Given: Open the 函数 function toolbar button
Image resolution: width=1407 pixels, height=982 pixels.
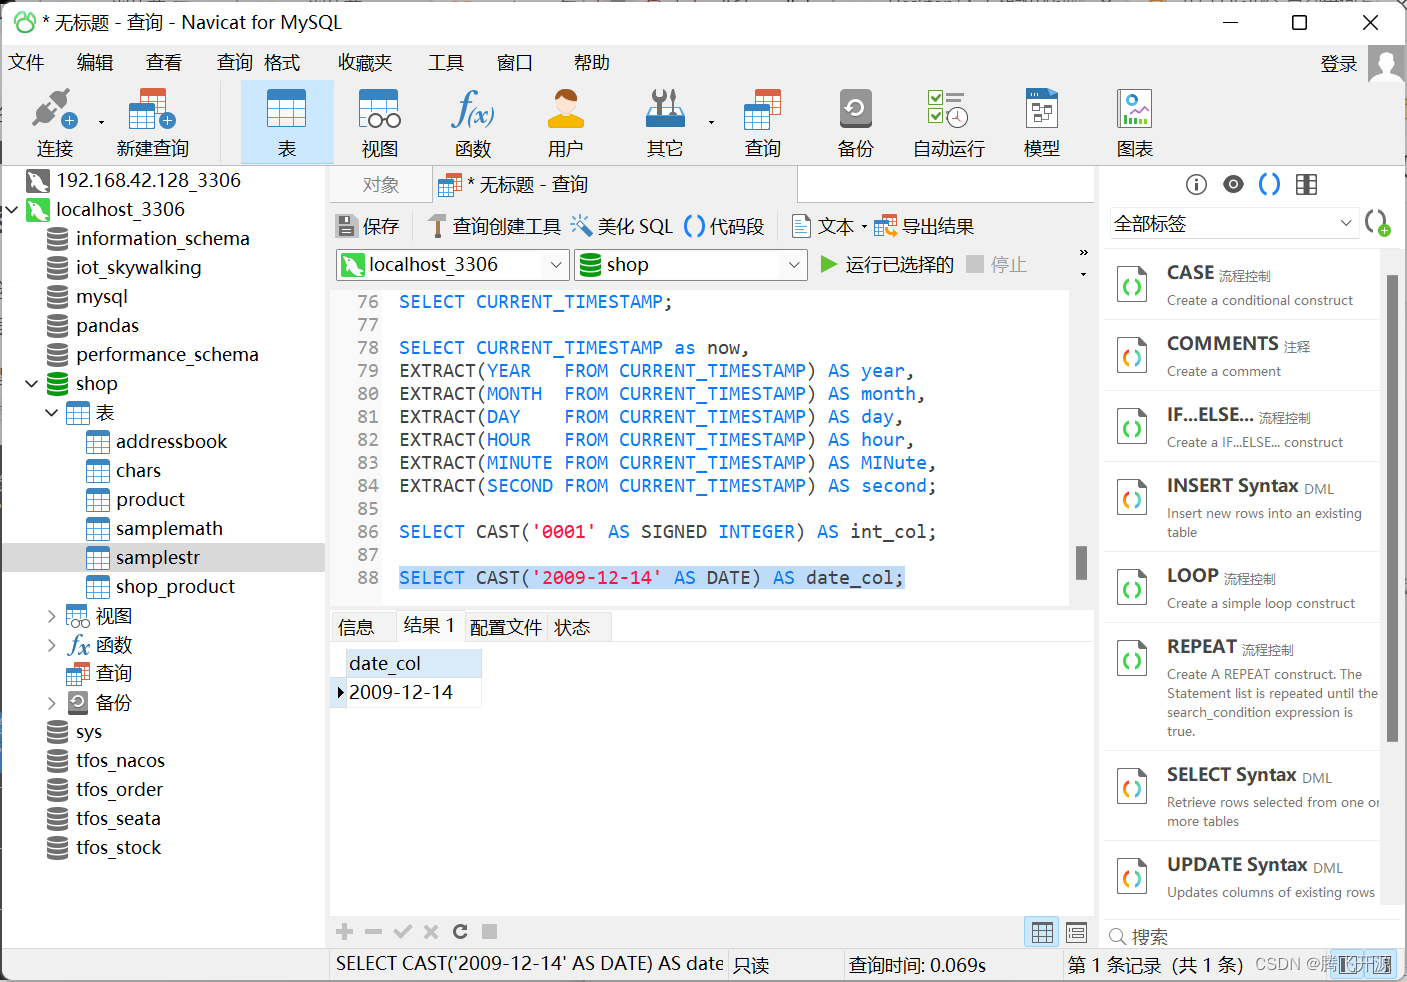Looking at the screenshot, I should tap(473, 122).
